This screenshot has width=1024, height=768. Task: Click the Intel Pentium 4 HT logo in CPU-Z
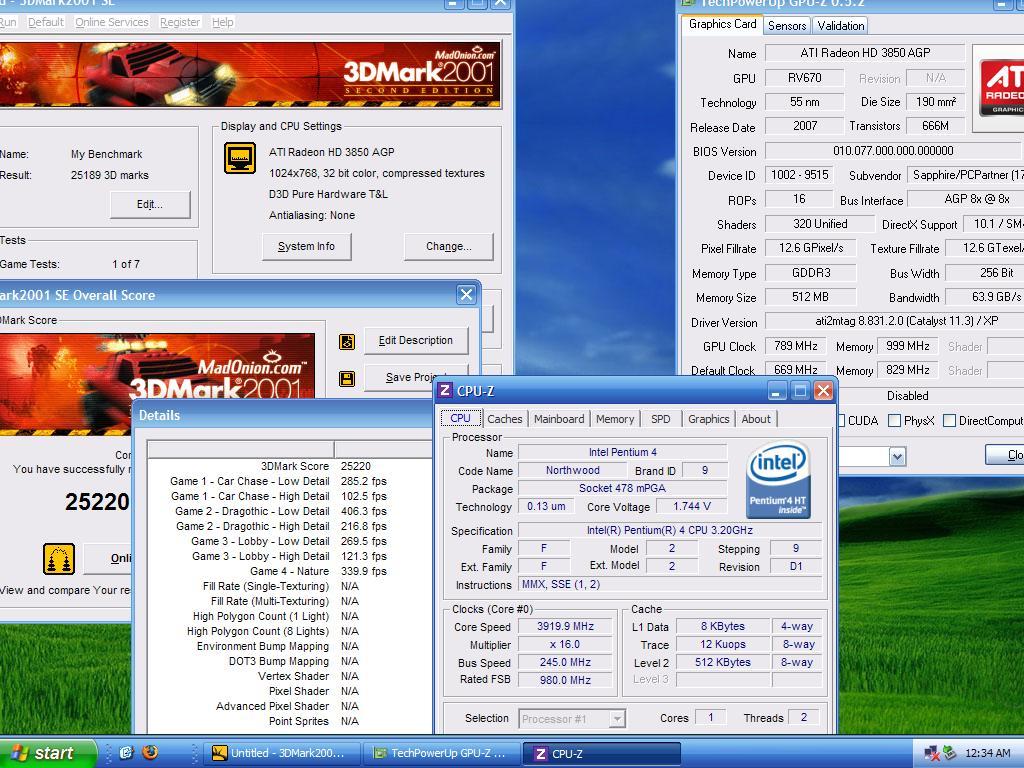pos(778,480)
